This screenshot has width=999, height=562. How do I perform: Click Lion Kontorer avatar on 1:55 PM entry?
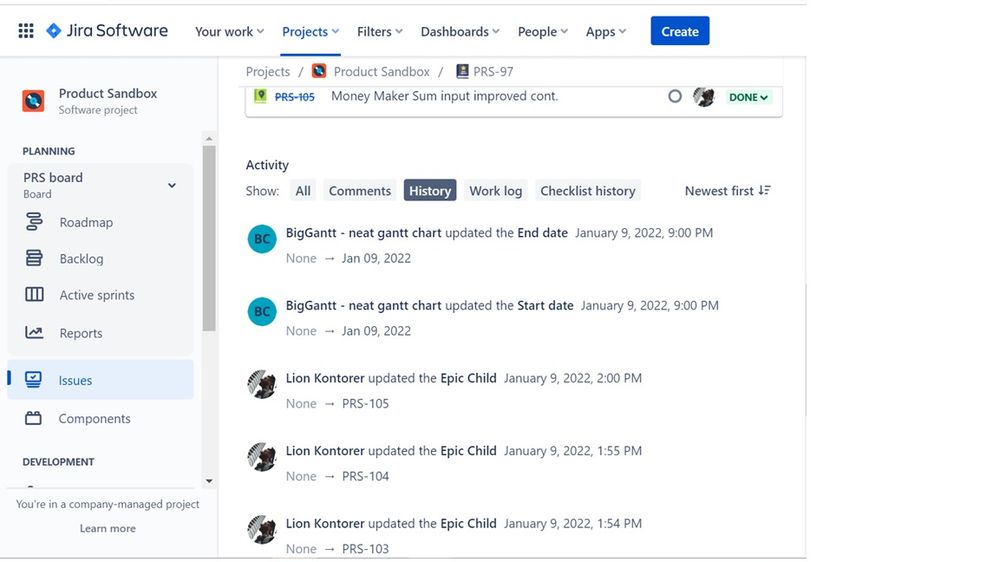click(262, 457)
